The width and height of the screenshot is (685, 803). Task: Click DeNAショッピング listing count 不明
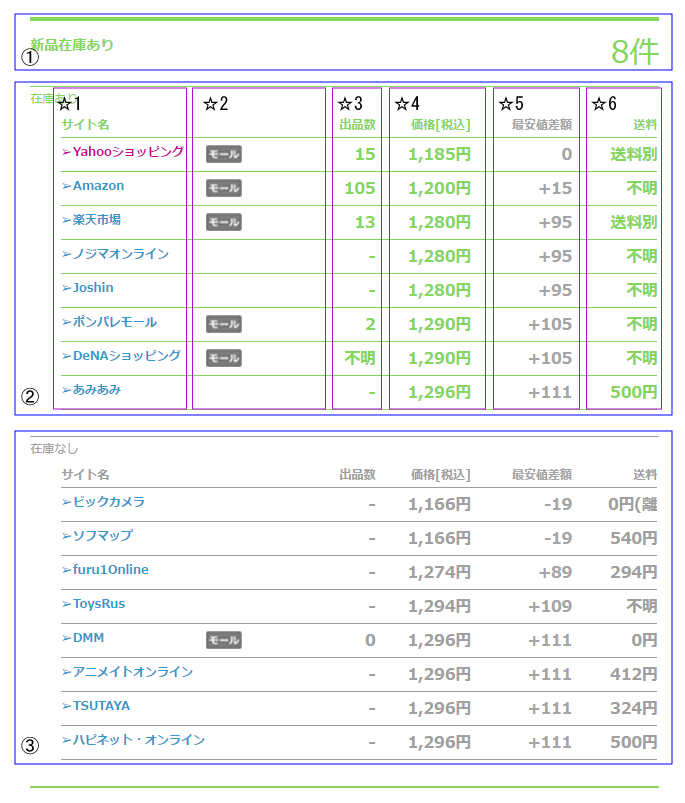(x=360, y=358)
